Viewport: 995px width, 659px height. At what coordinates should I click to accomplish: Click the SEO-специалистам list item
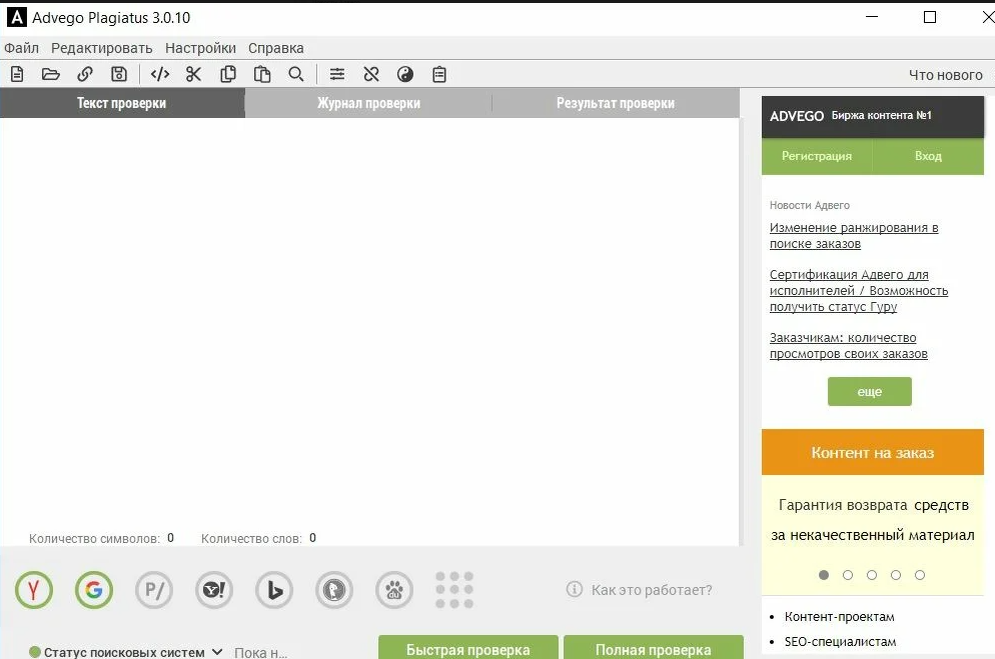[840, 641]
